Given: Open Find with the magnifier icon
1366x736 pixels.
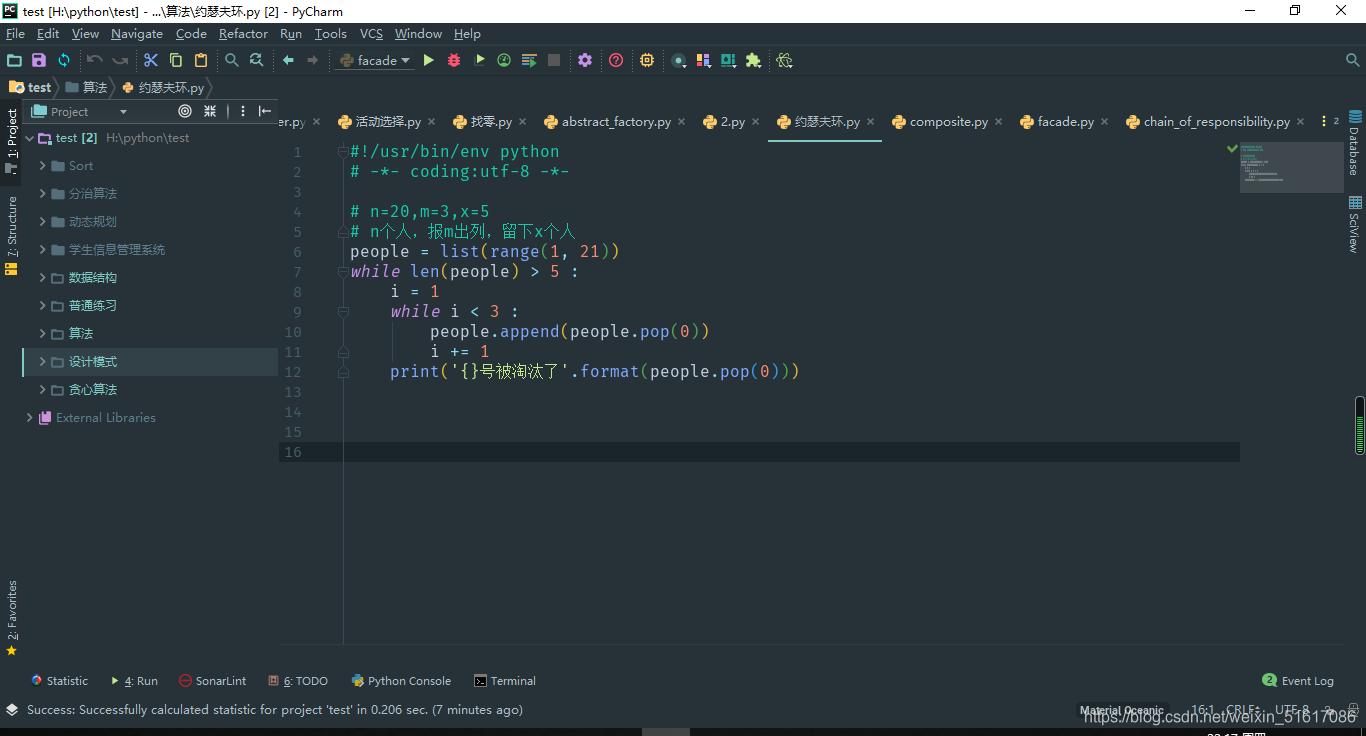Looking at the screenshot, I should (232, 60).
